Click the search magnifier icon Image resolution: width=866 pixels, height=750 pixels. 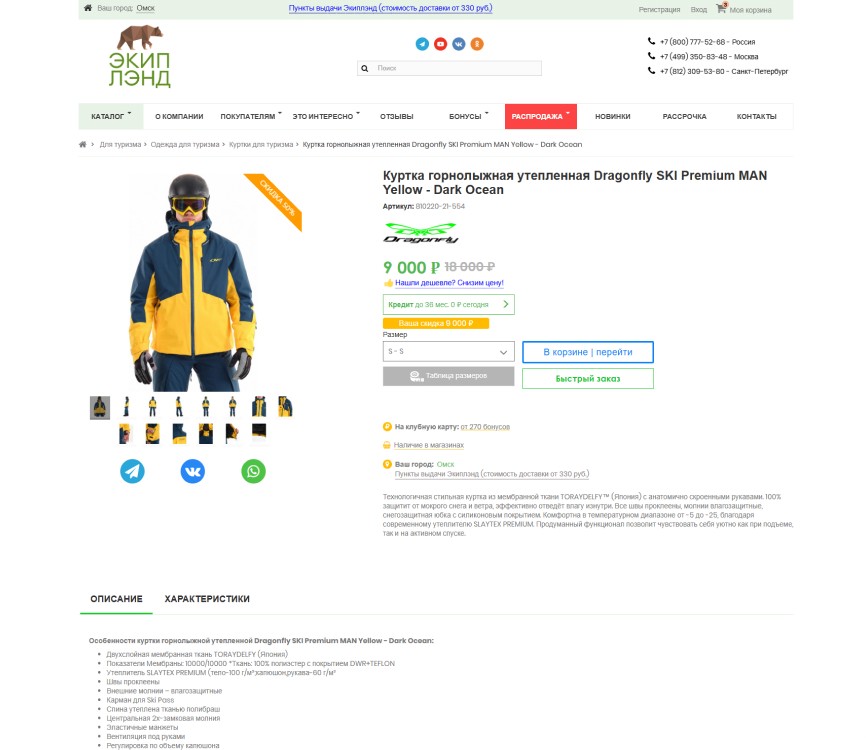tap(365, 68)
